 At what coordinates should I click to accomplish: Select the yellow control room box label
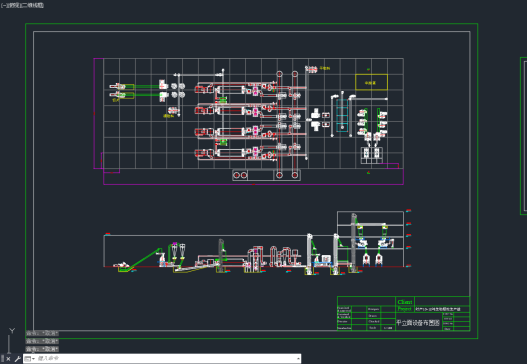pos(370,83)
